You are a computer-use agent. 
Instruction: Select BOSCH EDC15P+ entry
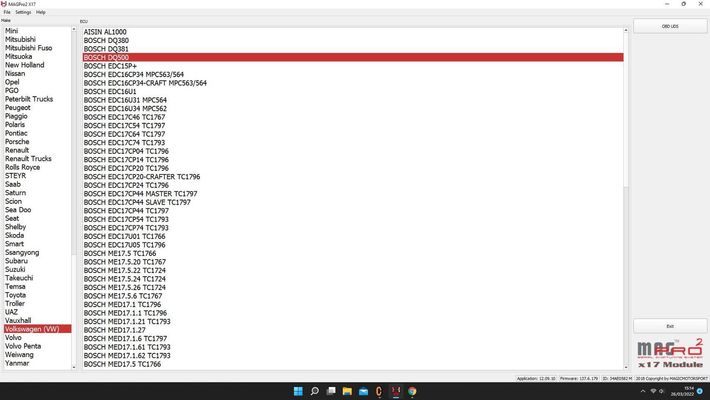click(x=353, y=66)
